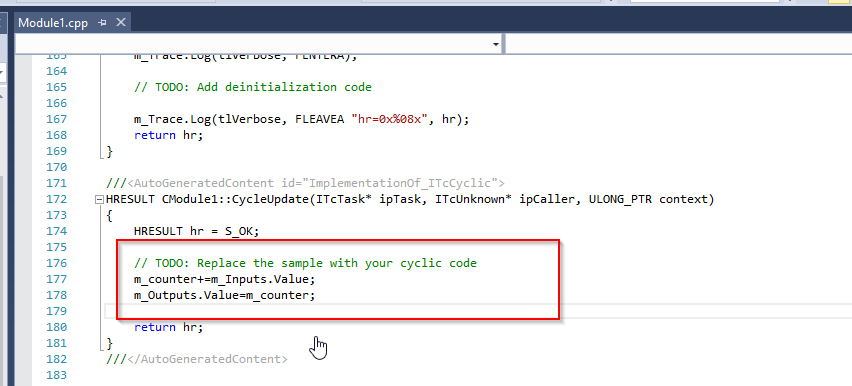Pin the Module1.cpp tab
This screenshot has height=386, width=852.
tap(102, 23)
